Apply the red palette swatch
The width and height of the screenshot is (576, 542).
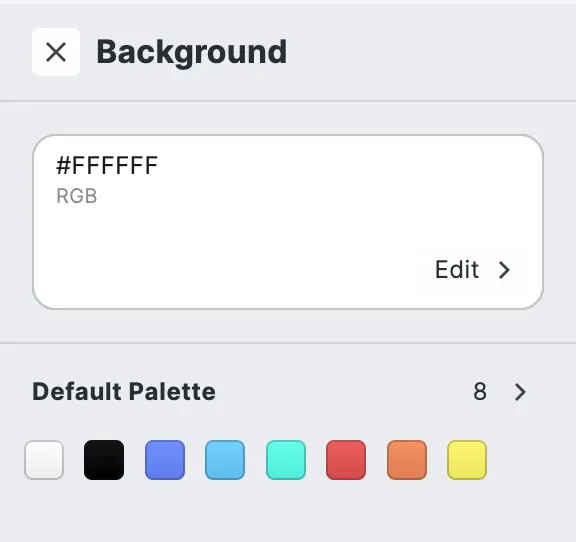346,460
